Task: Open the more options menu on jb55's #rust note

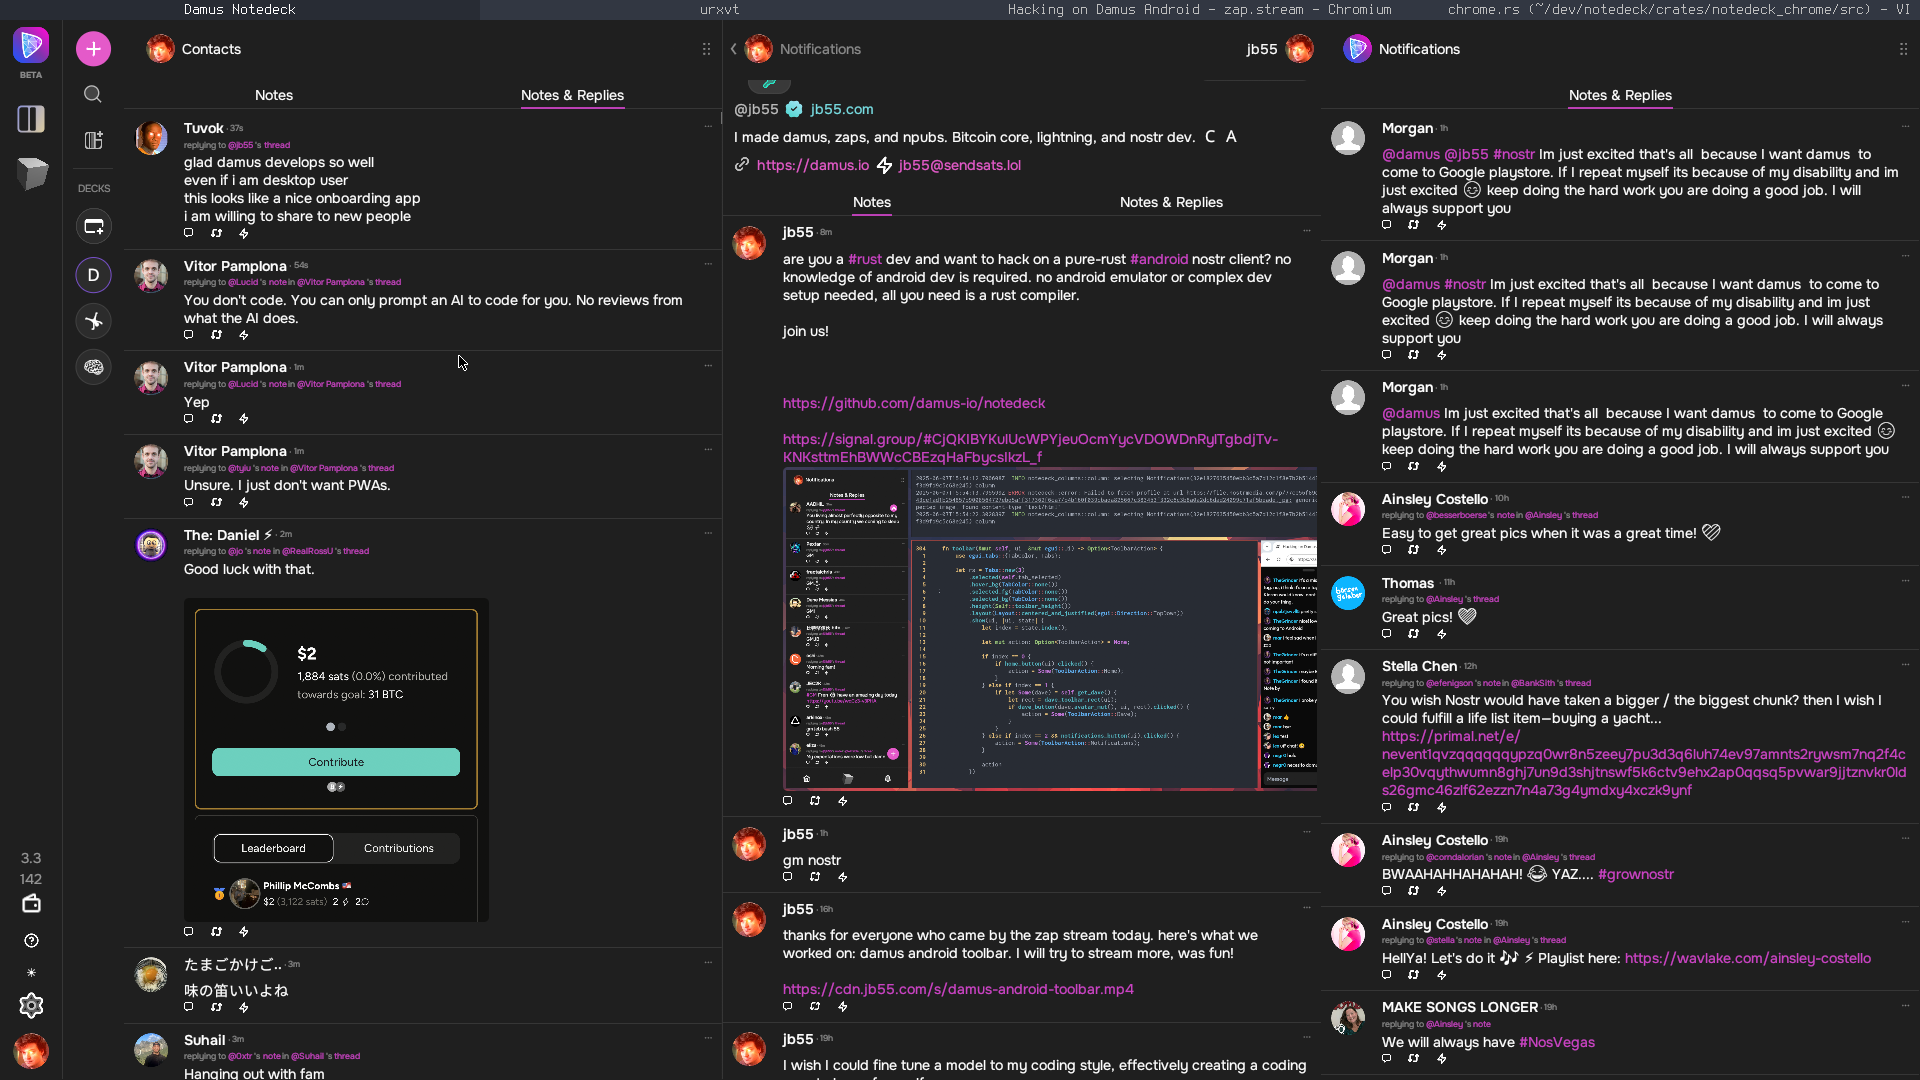Action: (1306, 230)
